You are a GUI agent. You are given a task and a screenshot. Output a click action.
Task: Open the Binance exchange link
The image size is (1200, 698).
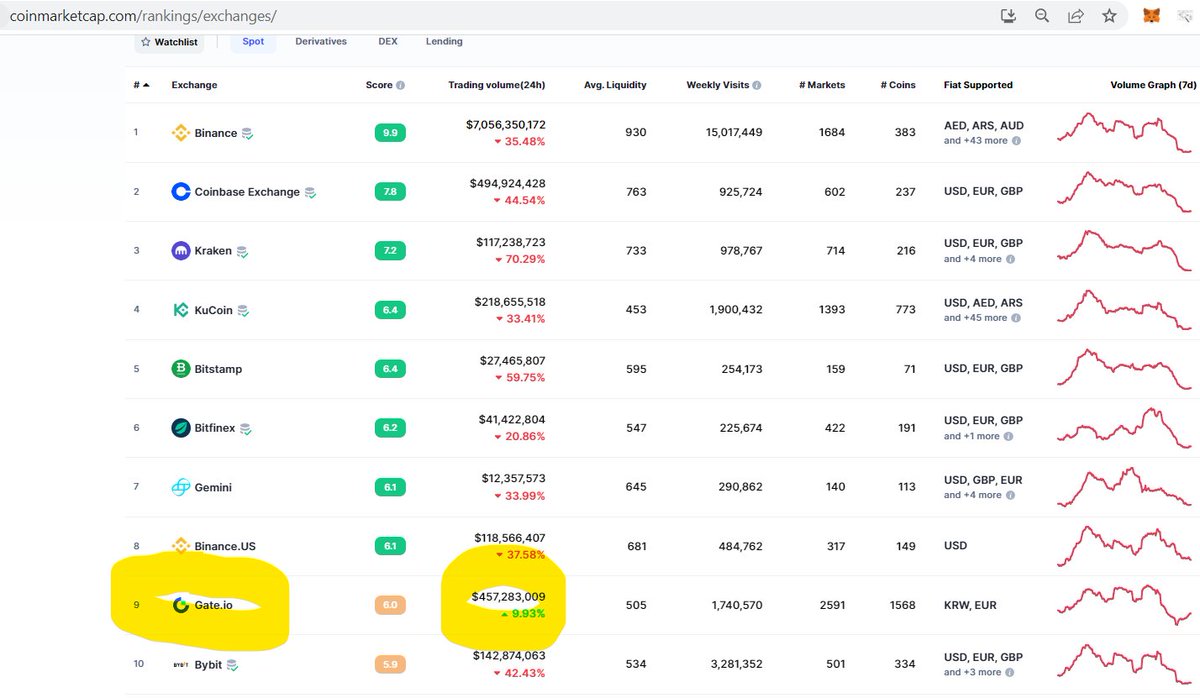point(216,133)
